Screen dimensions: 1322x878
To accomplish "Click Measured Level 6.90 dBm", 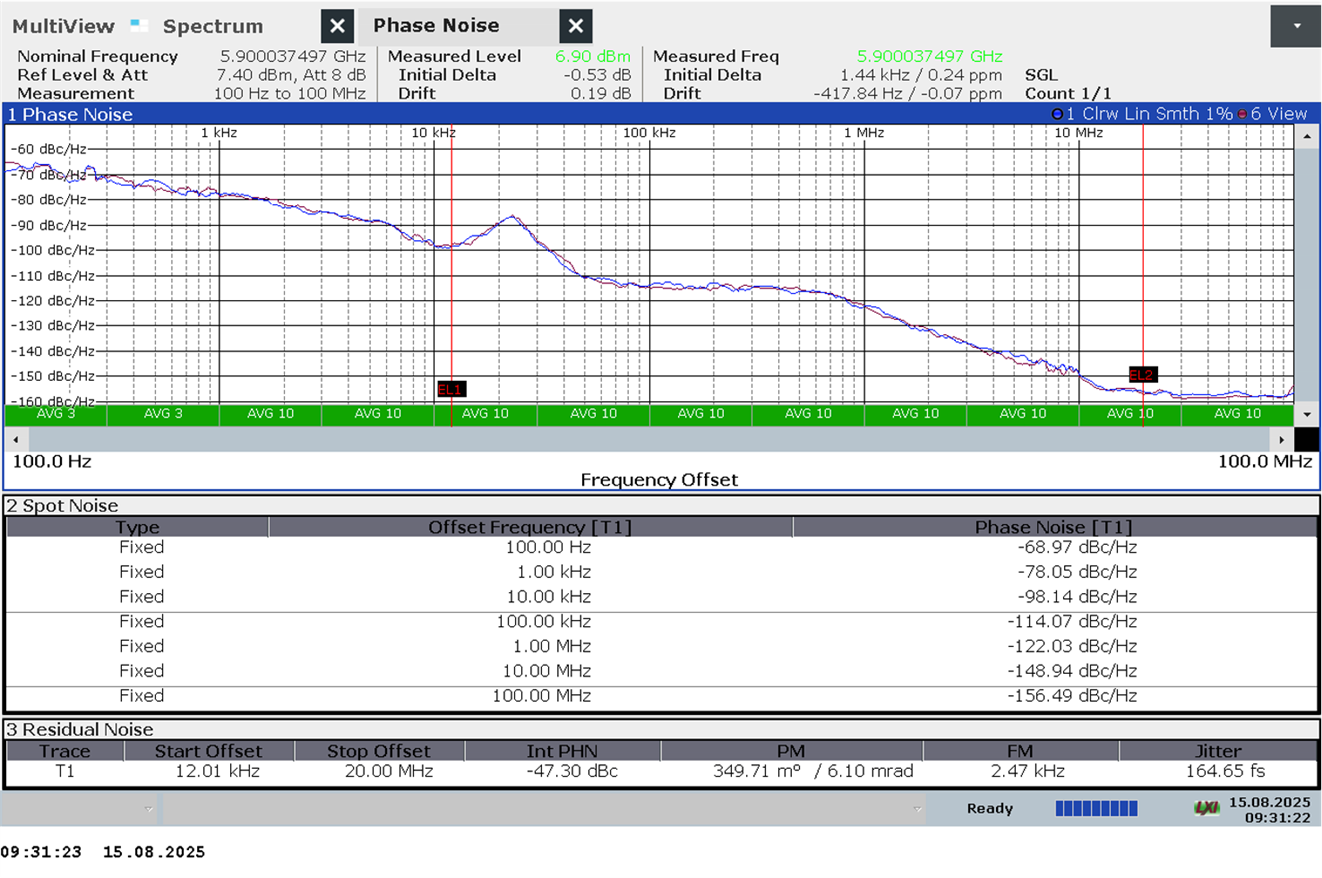I will 592,57.
